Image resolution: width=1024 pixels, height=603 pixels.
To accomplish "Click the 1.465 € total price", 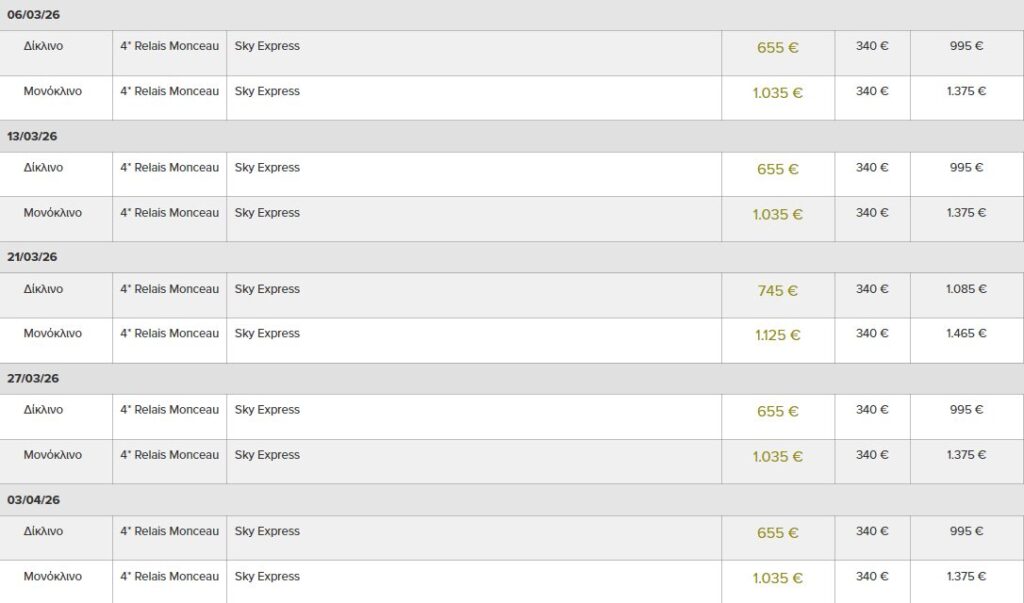I will (x=966, y=333).
